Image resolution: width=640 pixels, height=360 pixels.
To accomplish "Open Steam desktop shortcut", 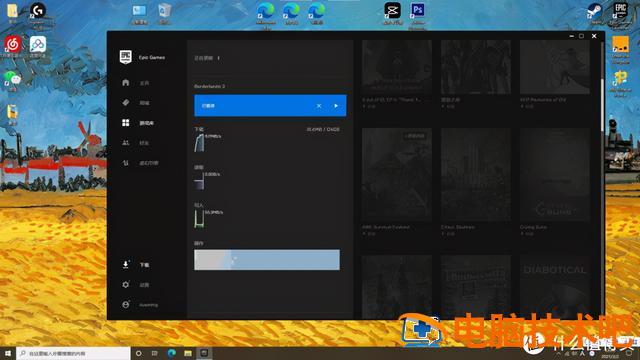I will [x=594, y=13].
